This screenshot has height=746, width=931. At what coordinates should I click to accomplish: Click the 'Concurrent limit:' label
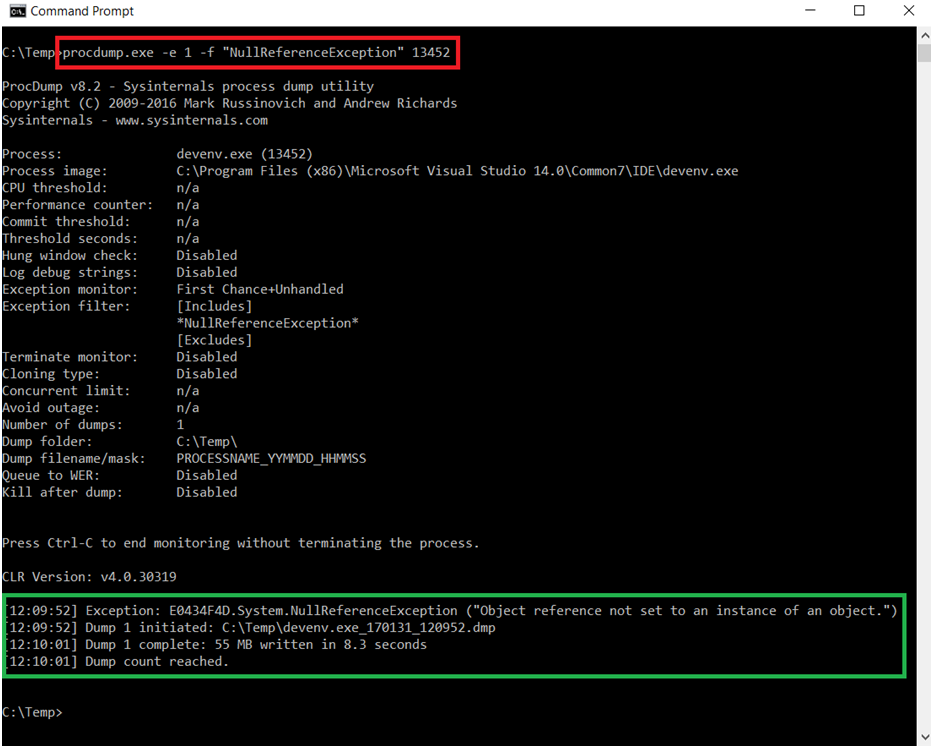pyautogui.click(x=66, y=391)
